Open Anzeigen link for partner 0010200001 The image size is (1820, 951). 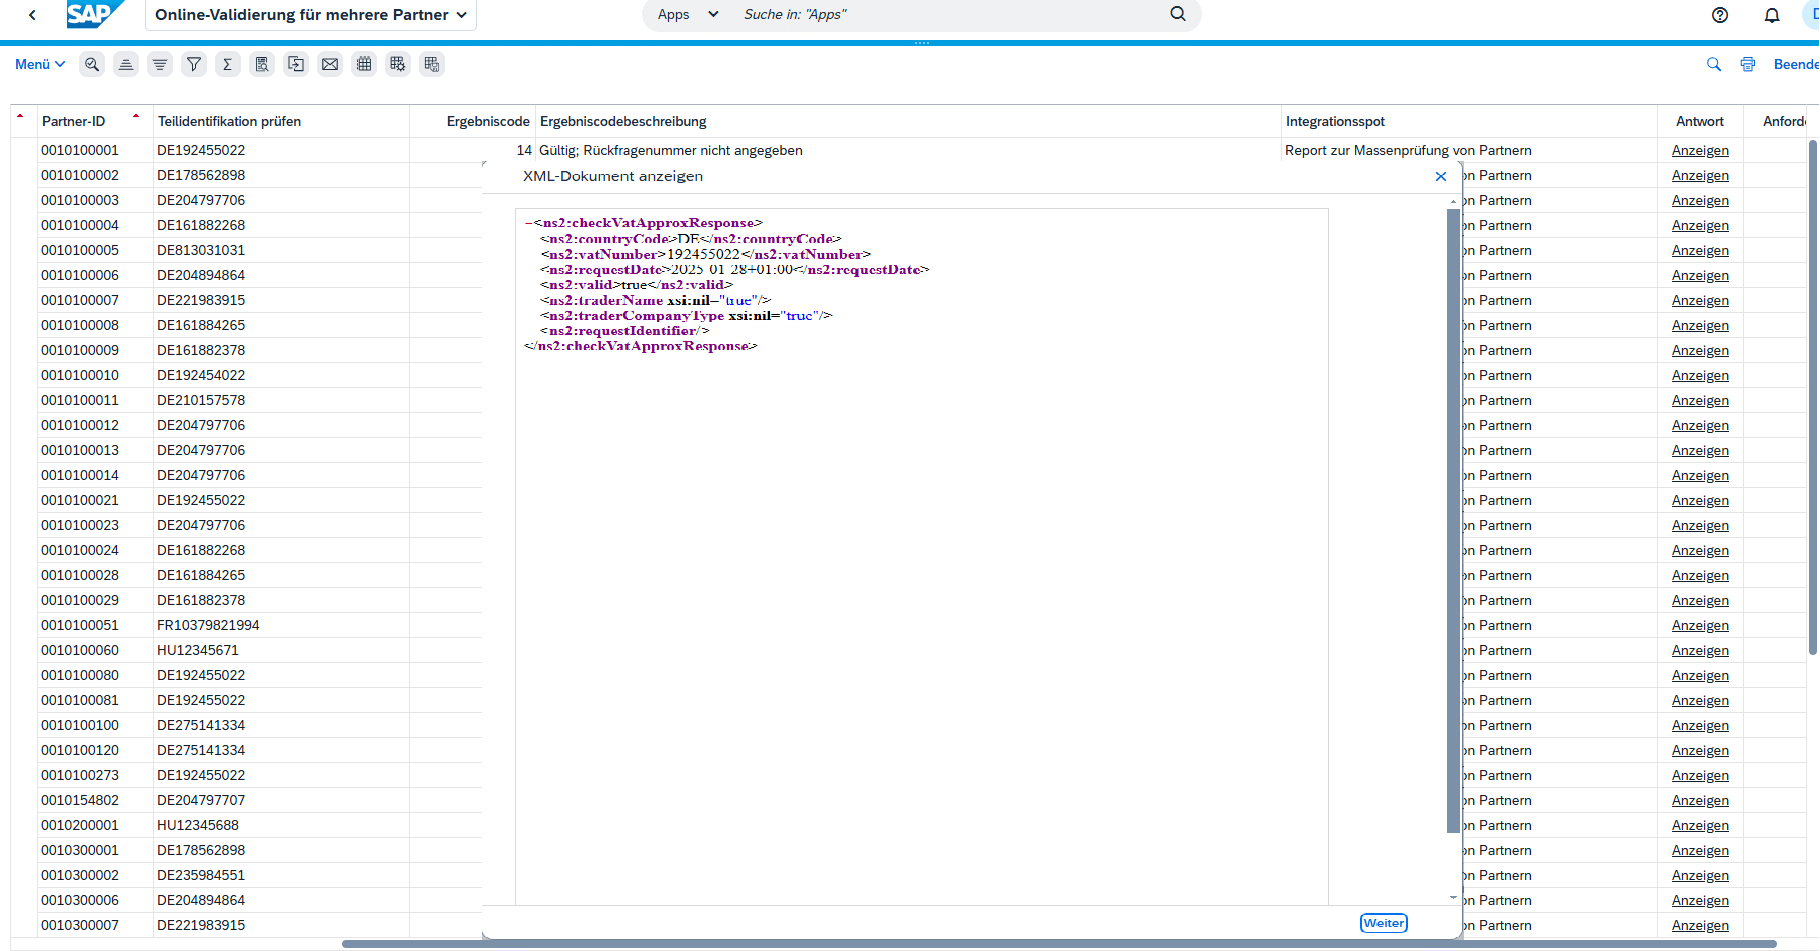1700,825
